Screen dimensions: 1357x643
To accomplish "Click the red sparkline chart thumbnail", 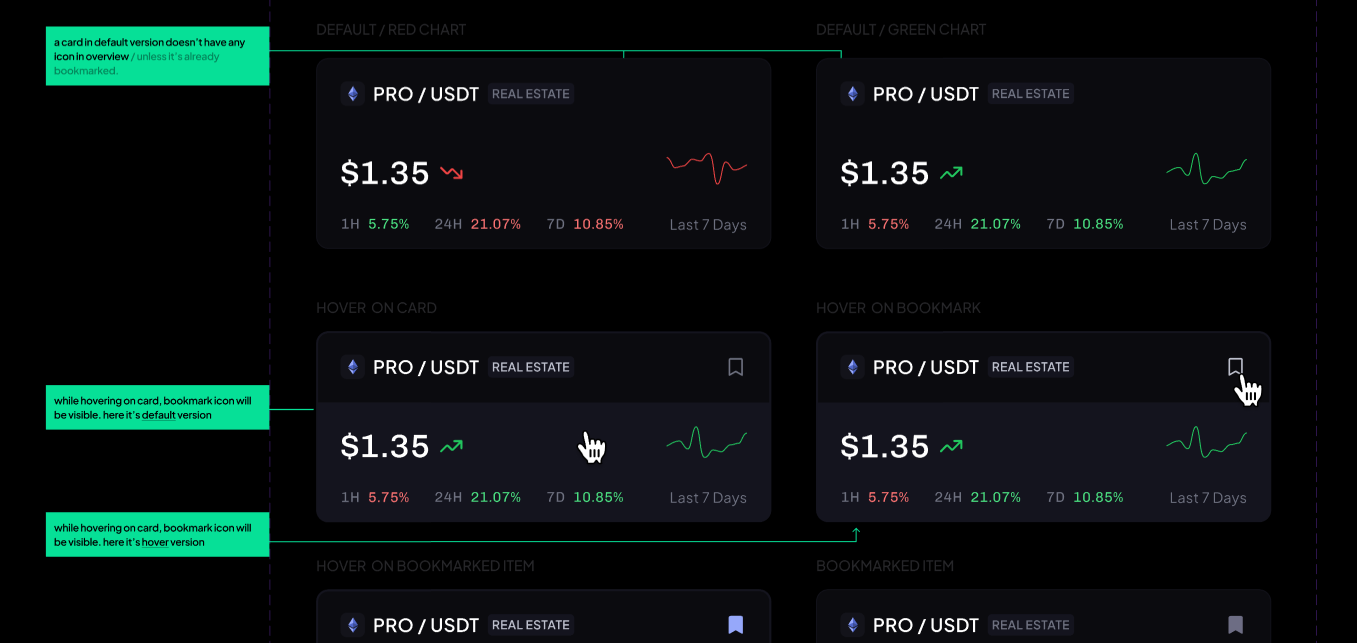I will pyautogui.click(x=707, y=167).
